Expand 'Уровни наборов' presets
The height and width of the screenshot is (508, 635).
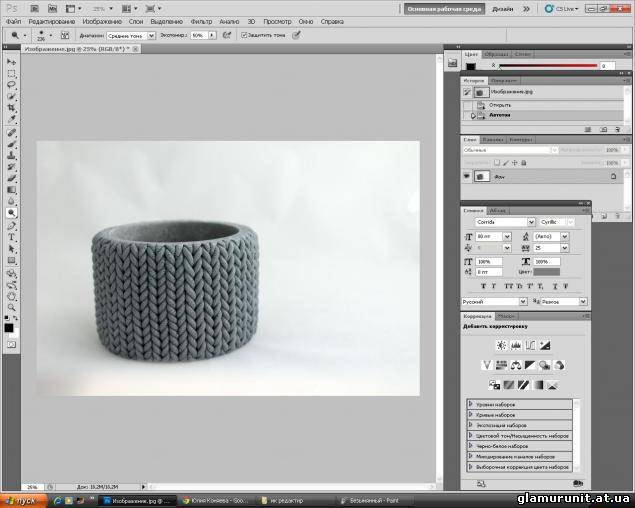pos(471,404)
